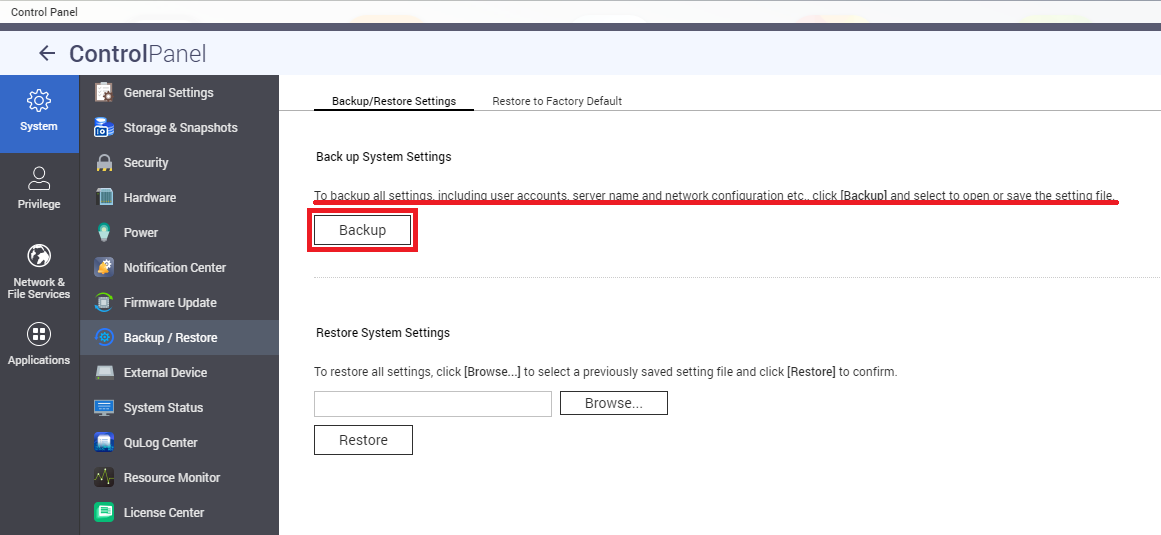
Task: Go to Power settings
Action: click(x=141, y=233)
